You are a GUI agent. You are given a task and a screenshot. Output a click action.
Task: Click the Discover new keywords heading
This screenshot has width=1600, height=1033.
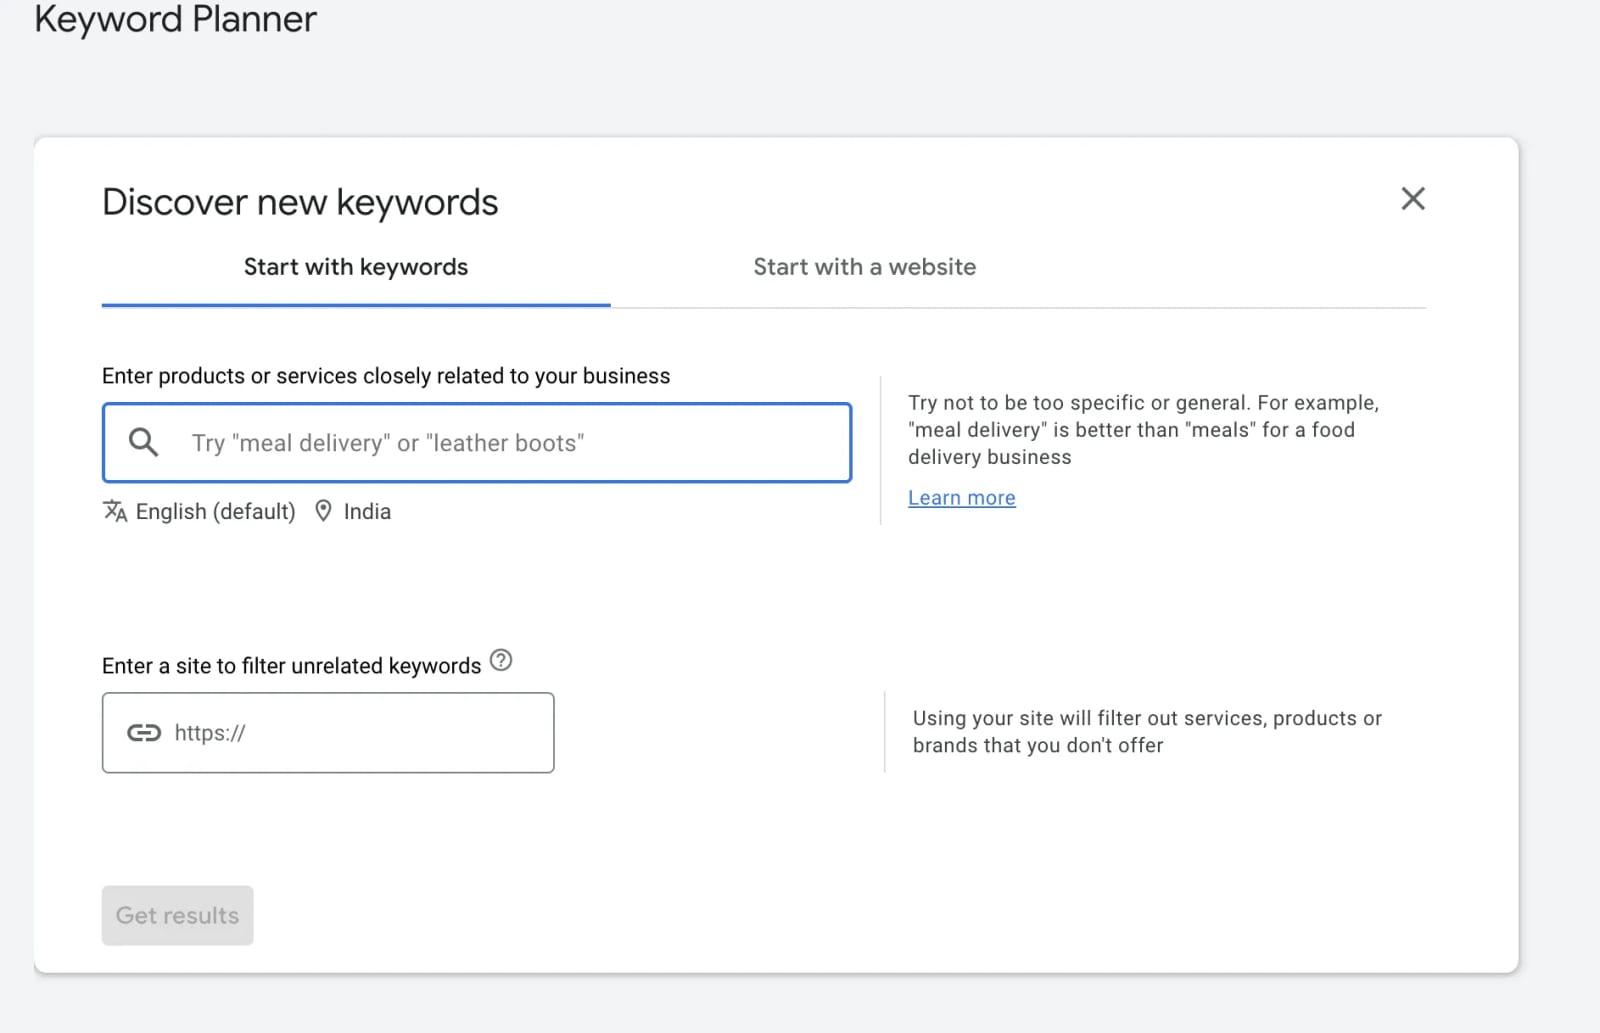(300, 202)
